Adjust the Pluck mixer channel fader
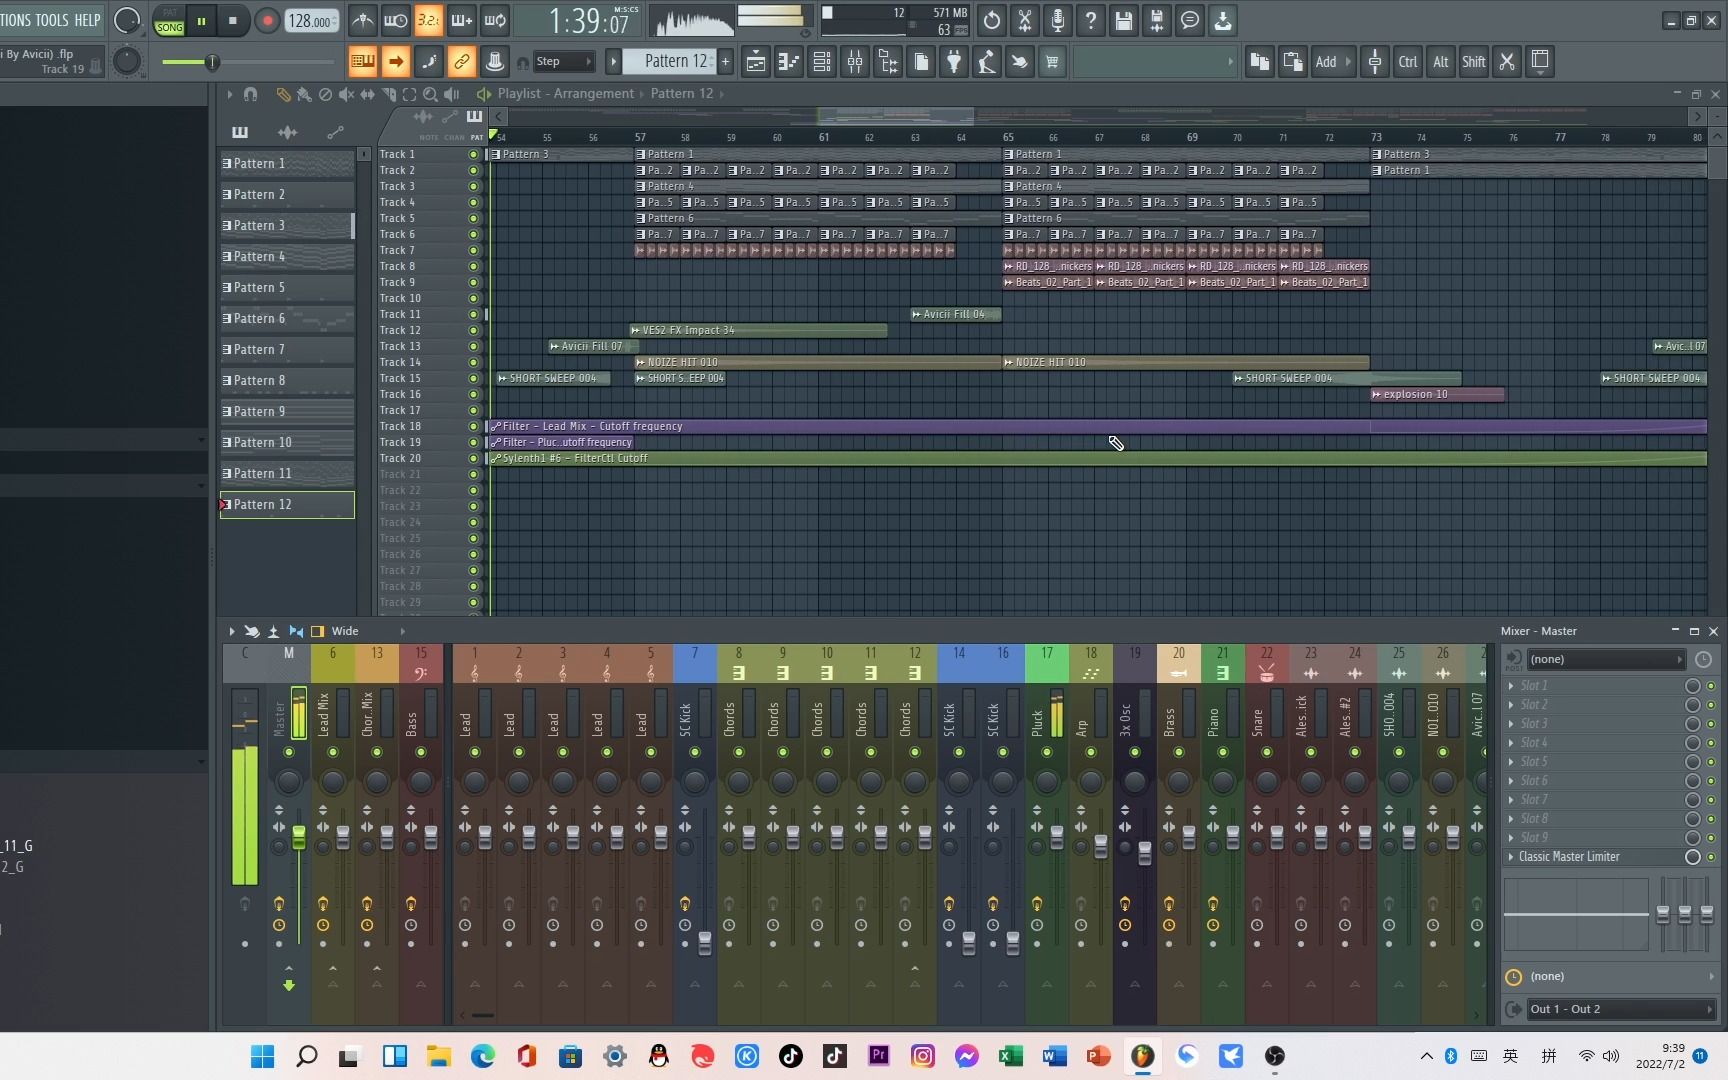The width and height of the screenshot is (1728, 1080). (x=1057, y=836)
